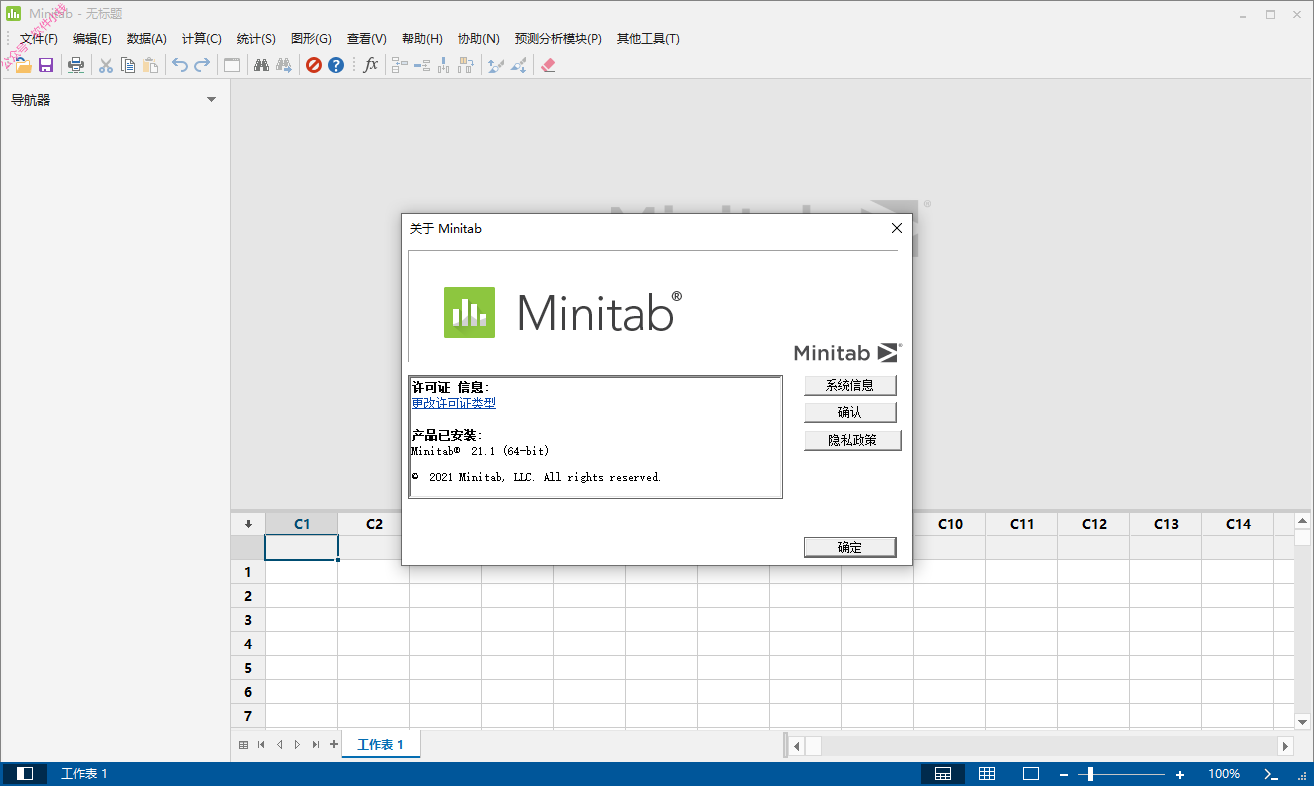This screenshot has width=1314, height=786.
Task: Open the 统计(S) menu
Action: [x=256, y=39]
